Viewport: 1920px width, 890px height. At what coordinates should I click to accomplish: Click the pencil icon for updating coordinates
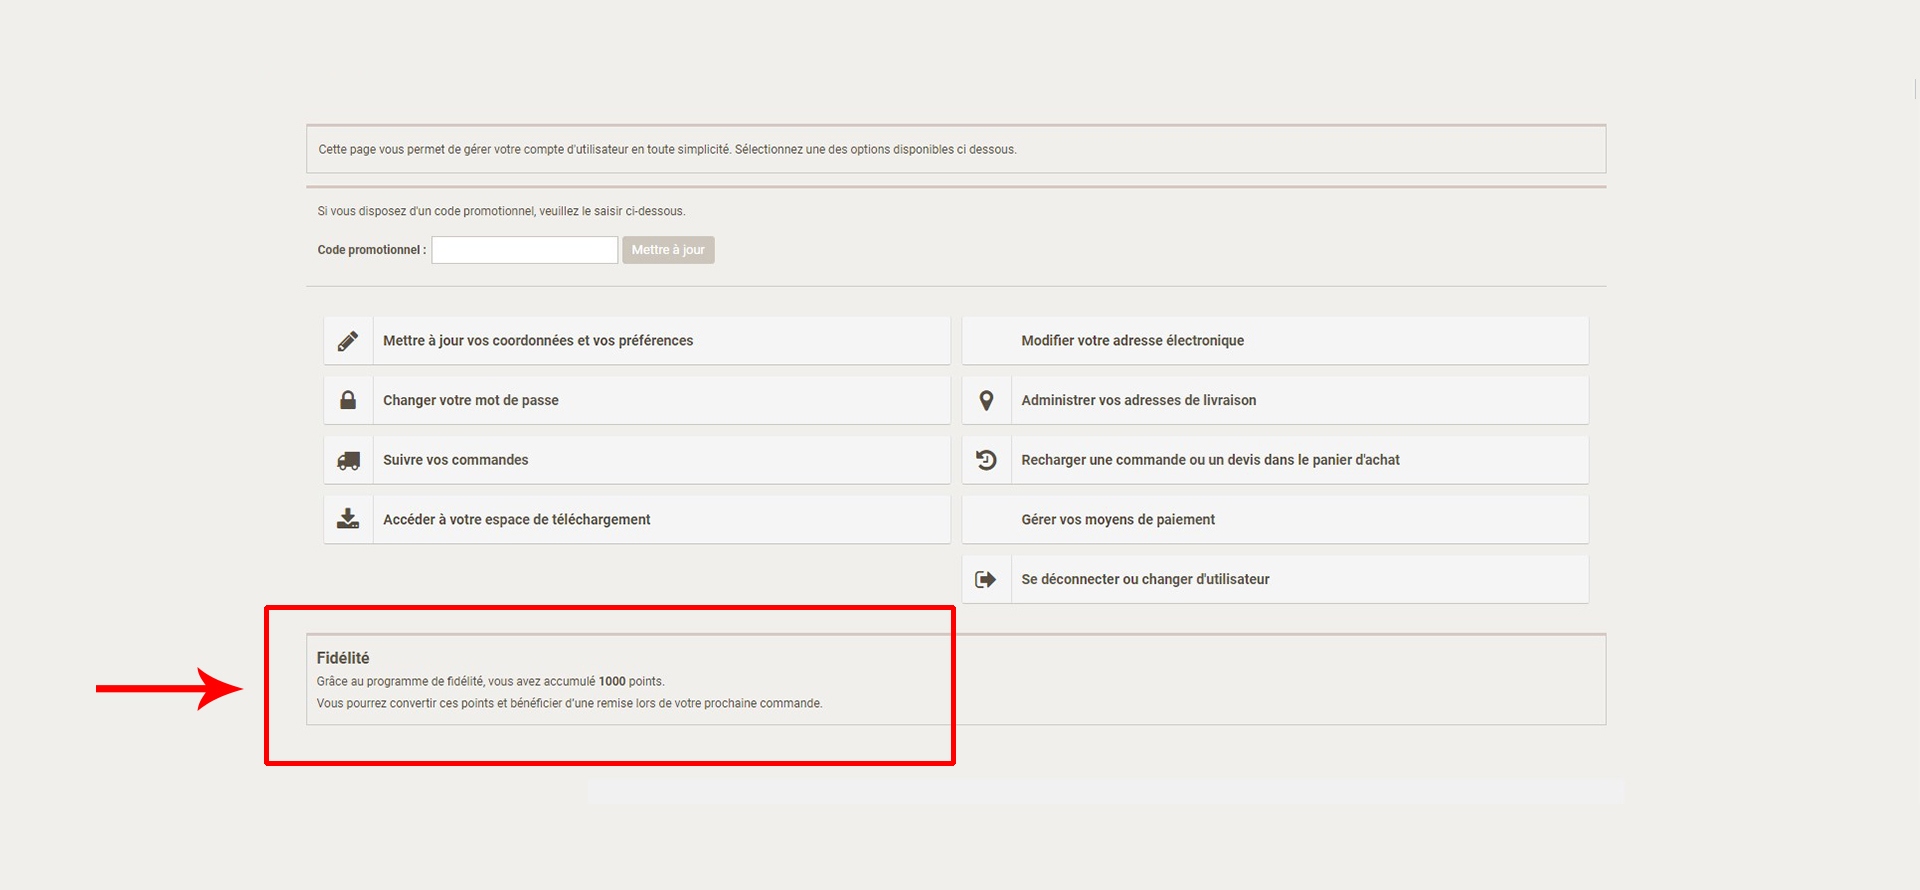[348, 341]
